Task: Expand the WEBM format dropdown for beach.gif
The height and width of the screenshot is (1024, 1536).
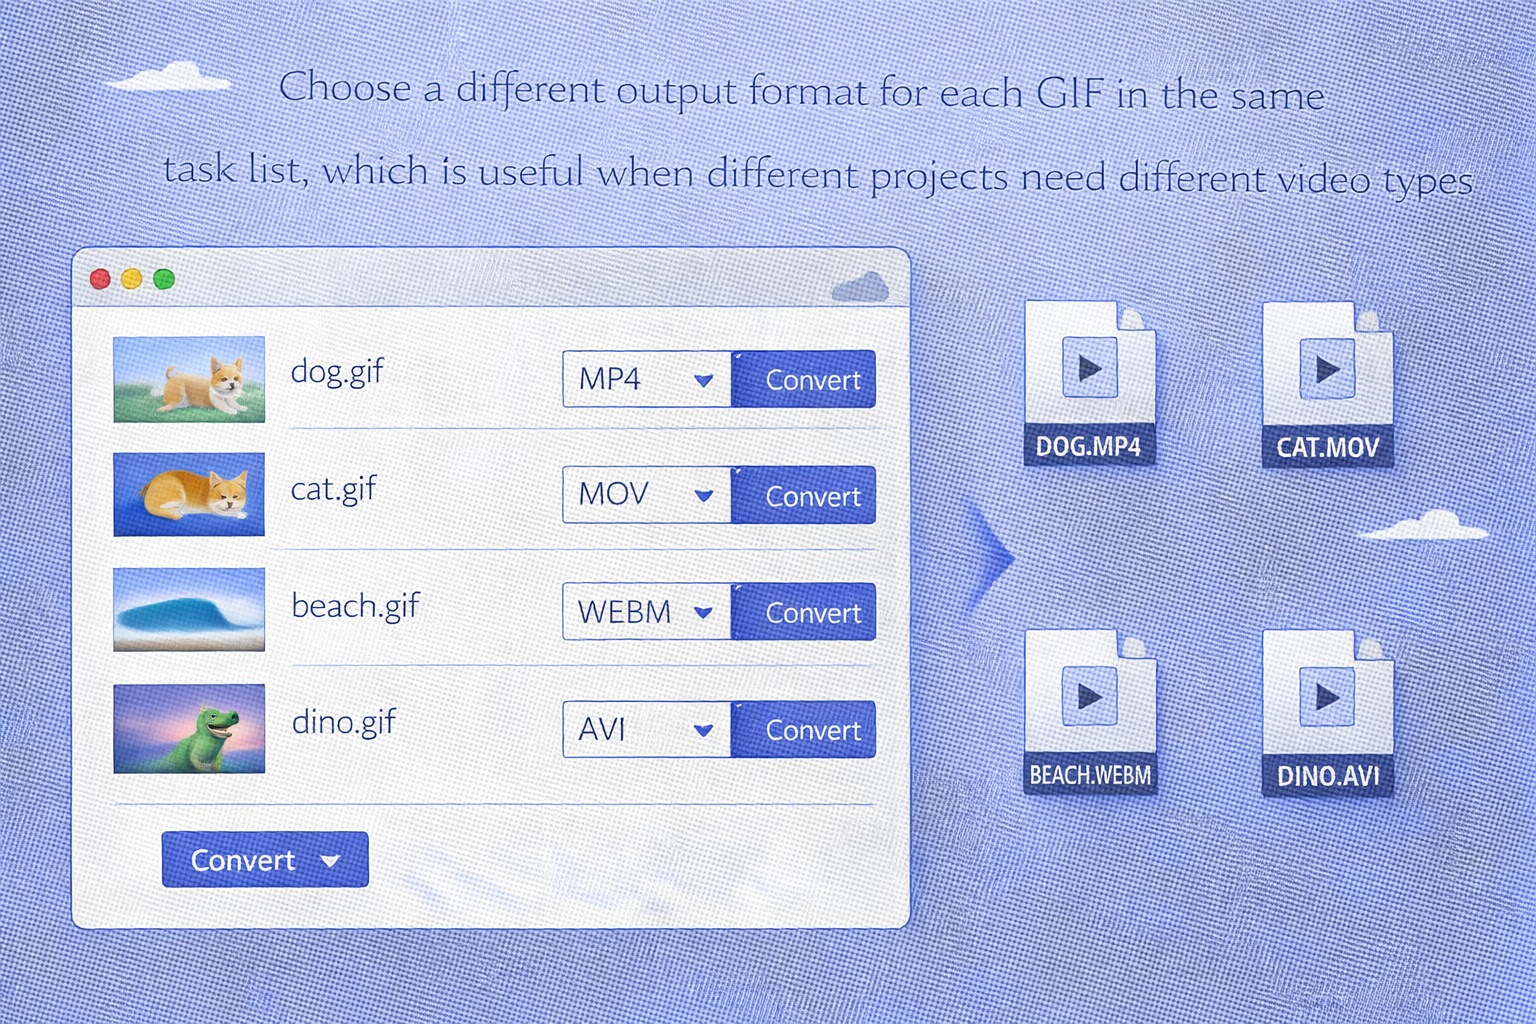Action: (647, 612)
